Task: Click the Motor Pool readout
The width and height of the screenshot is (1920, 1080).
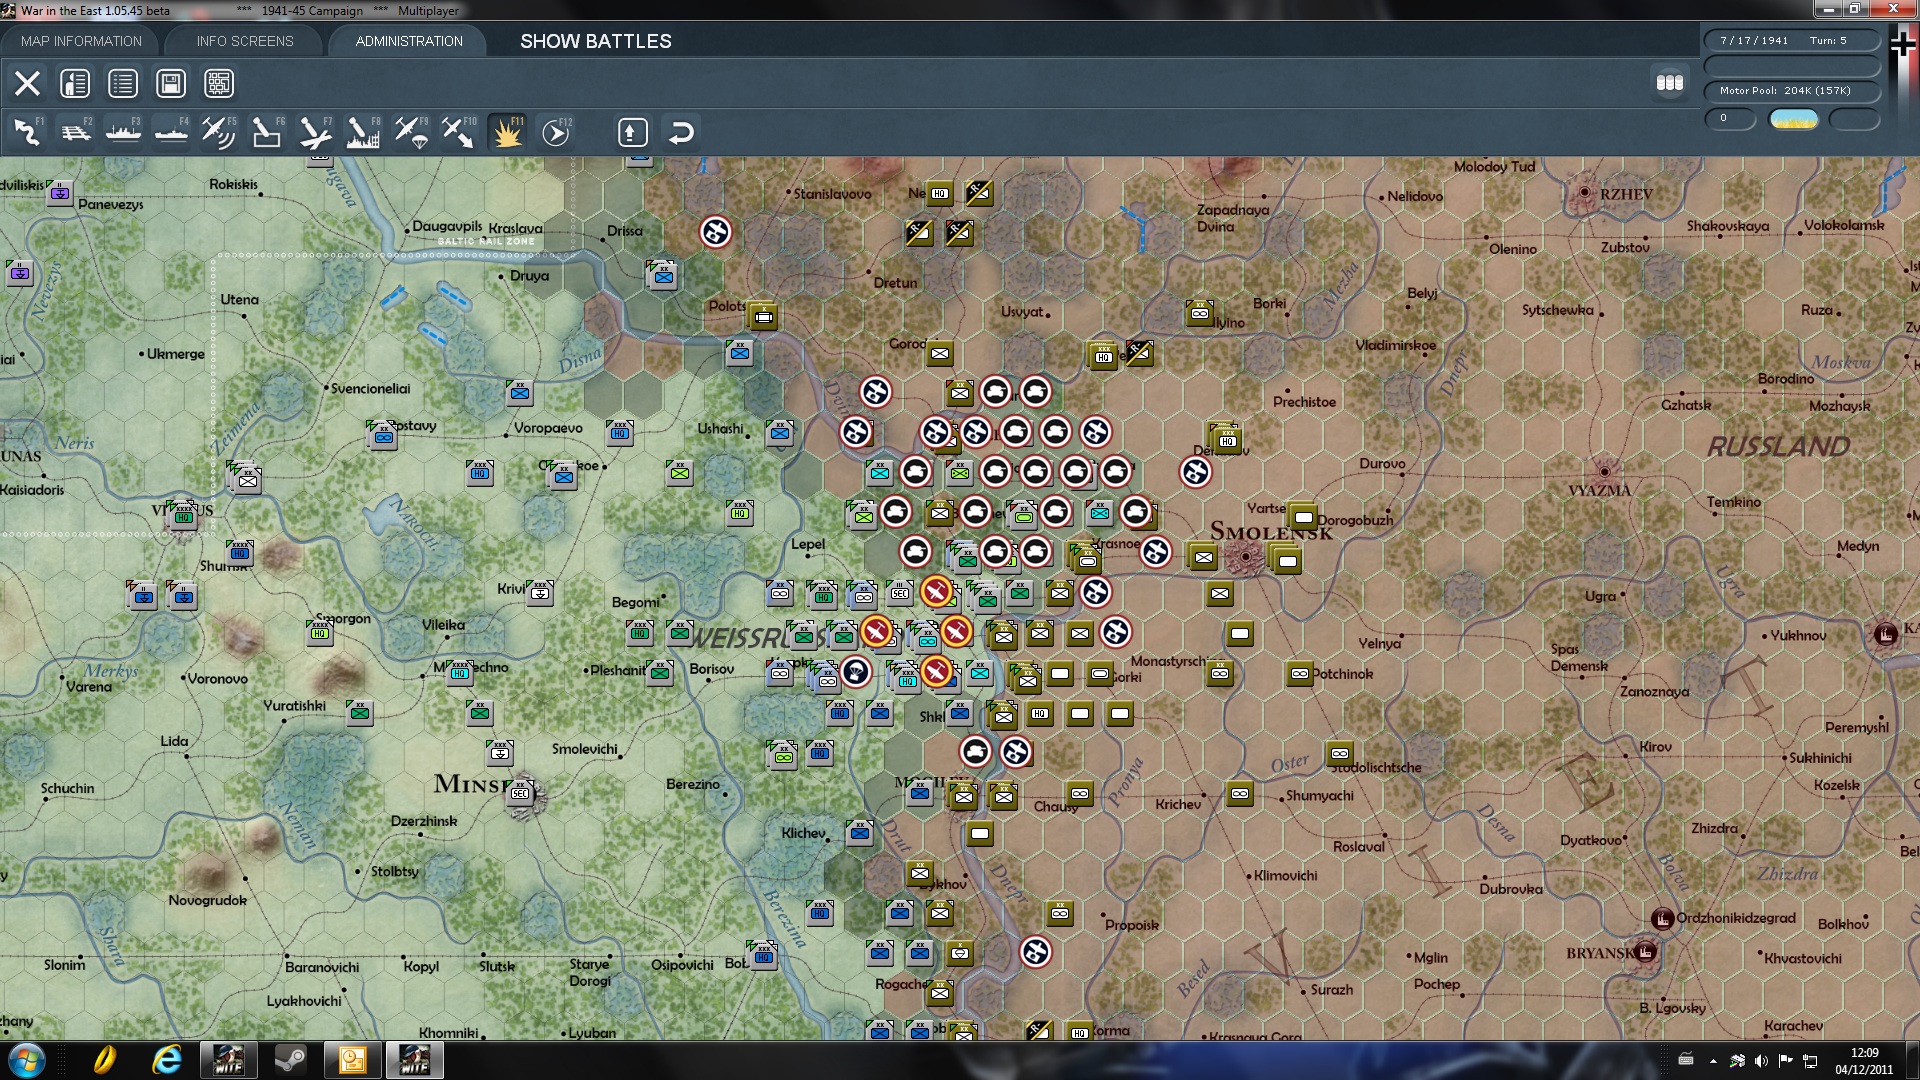Action: [x=1792, y=91]
